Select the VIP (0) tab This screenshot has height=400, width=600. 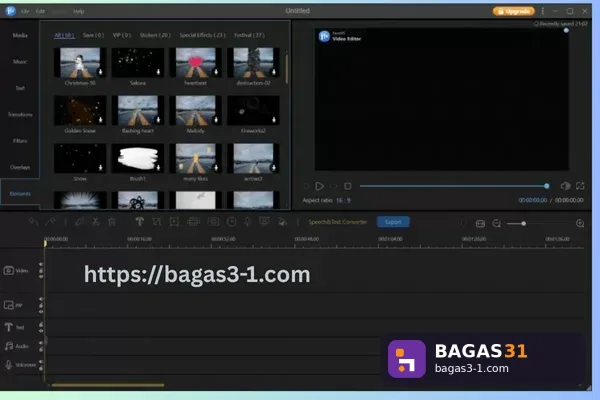pos(122,35)
